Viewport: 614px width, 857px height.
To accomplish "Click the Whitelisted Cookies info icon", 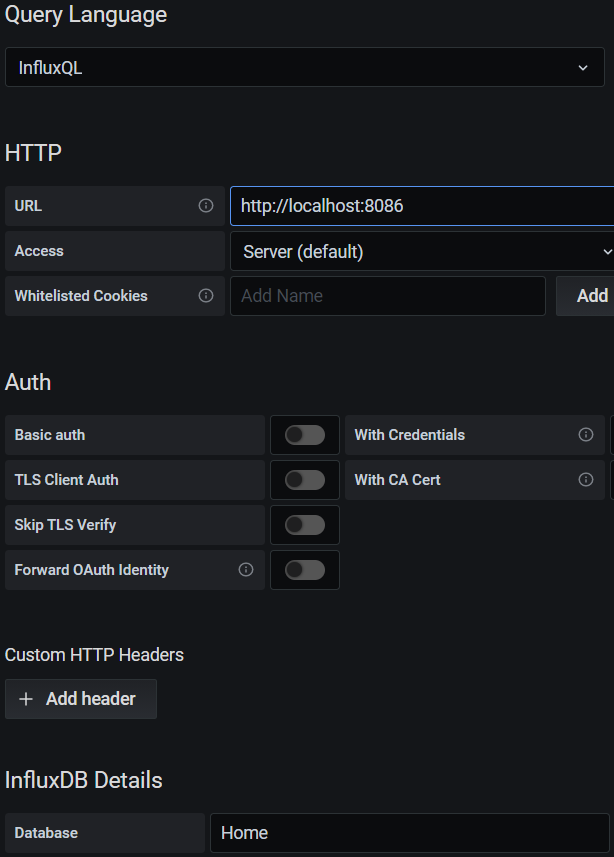I will (206, 296).
